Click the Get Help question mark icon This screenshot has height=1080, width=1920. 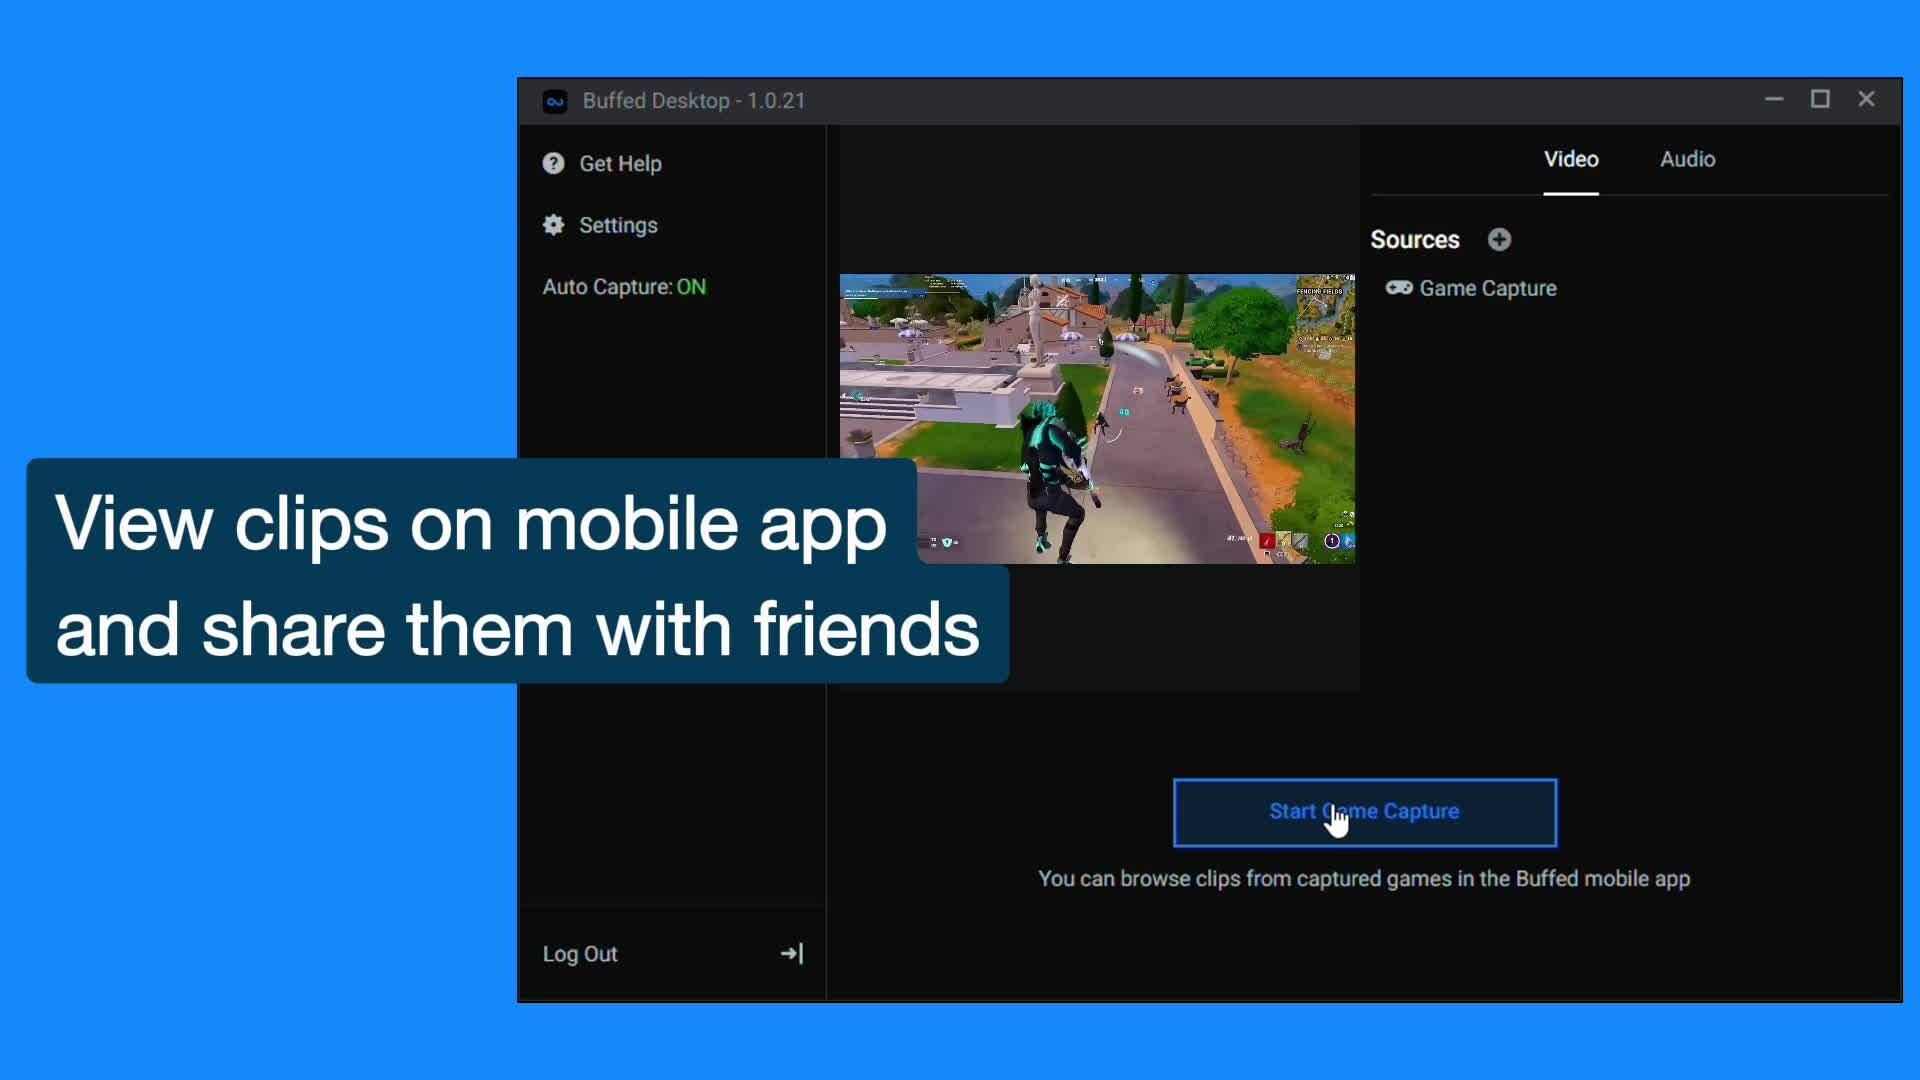[x=553, y=163]
